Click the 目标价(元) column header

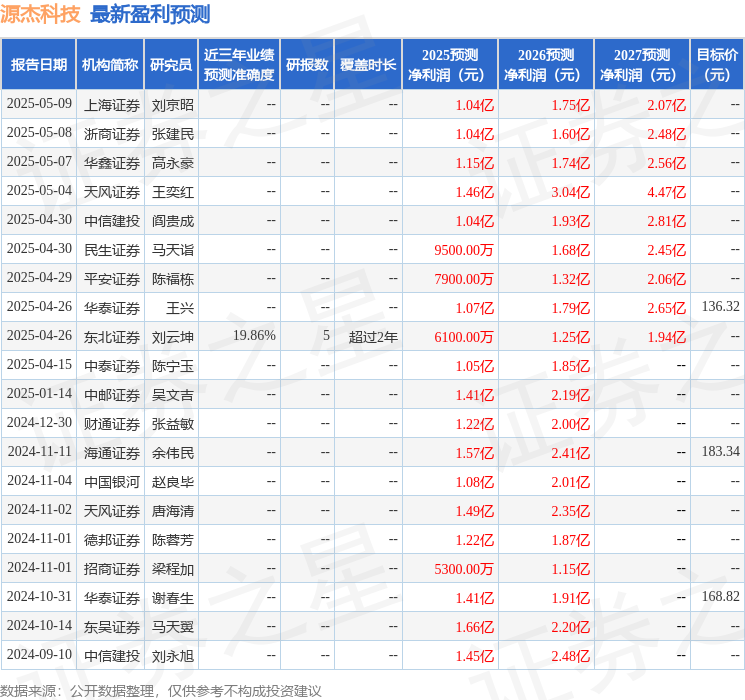tap(717, 65)
